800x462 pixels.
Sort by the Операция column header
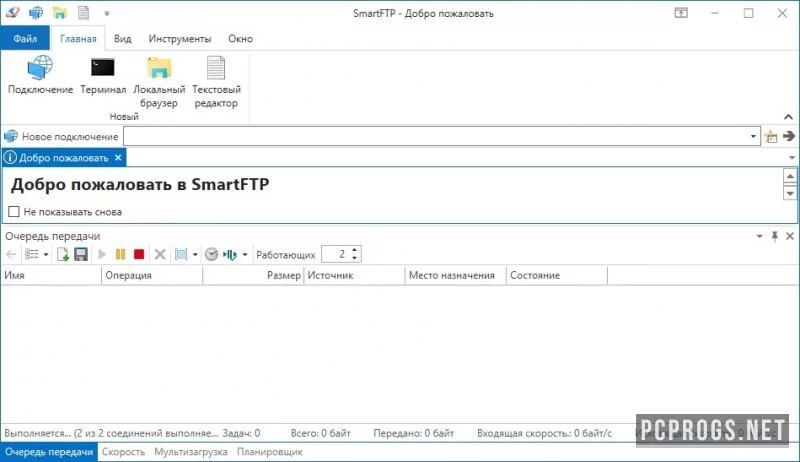(x=152, y=275)
